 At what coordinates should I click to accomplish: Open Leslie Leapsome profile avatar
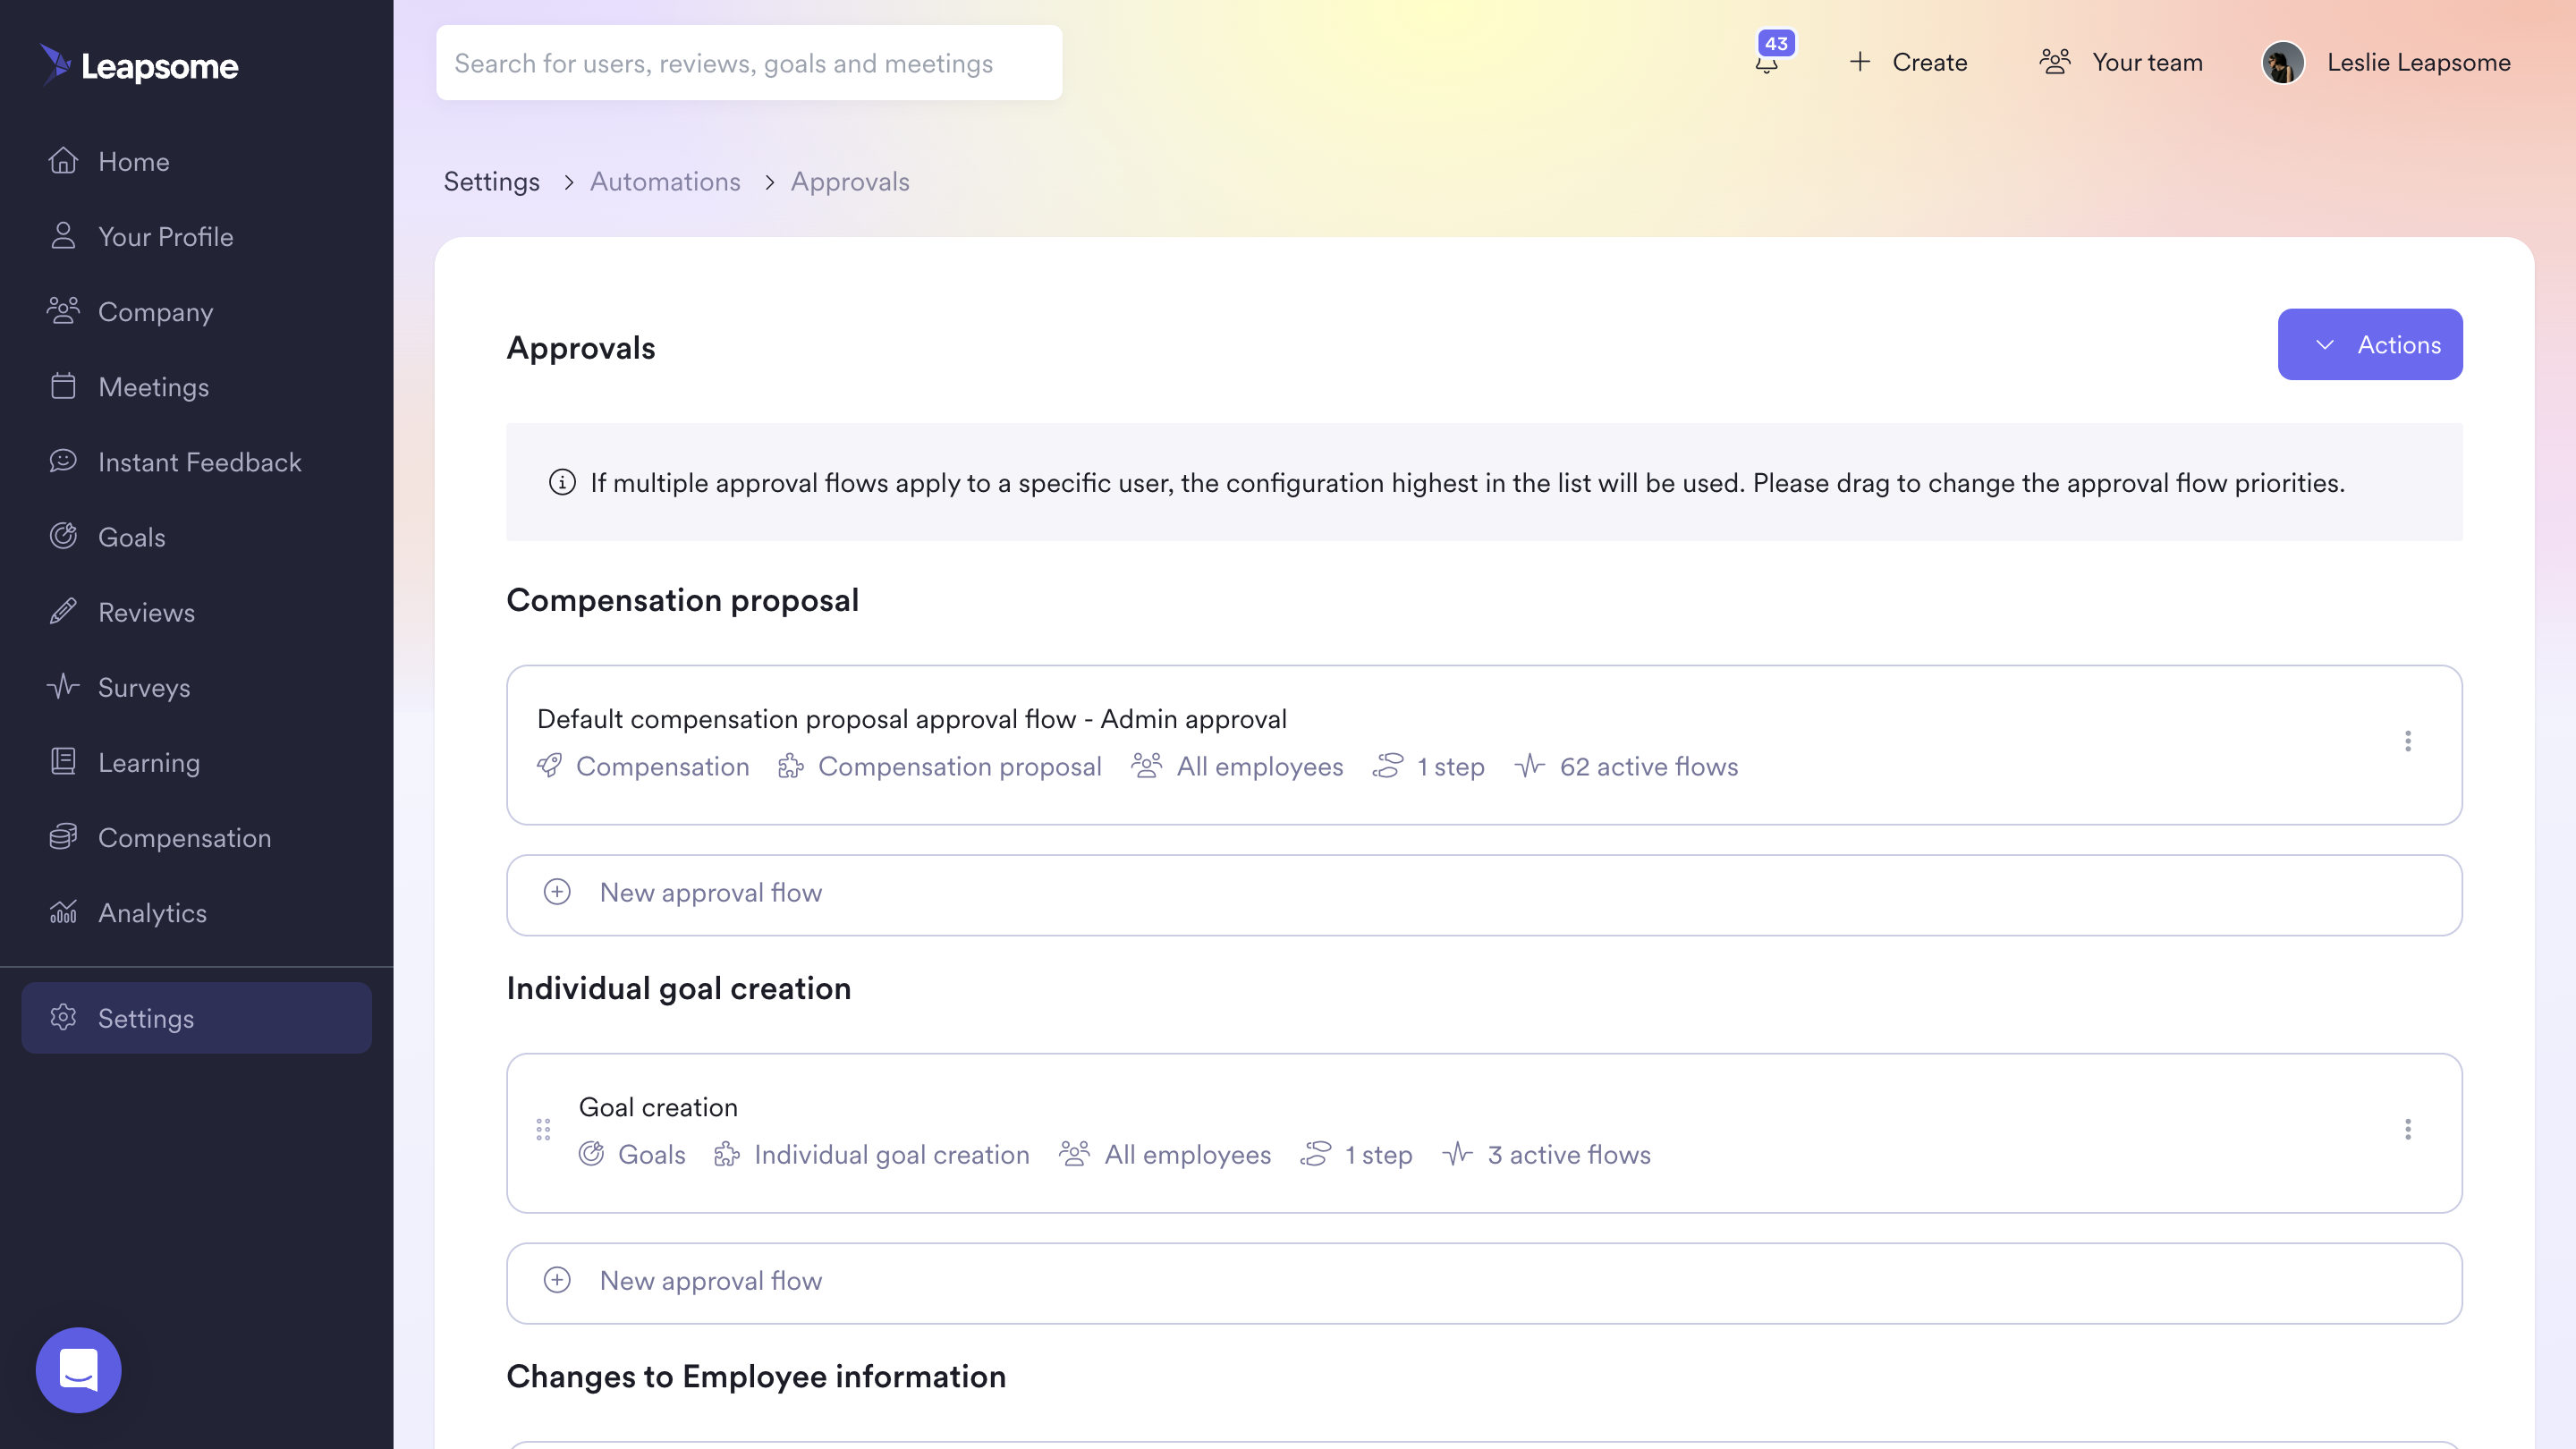[2283, 63]
